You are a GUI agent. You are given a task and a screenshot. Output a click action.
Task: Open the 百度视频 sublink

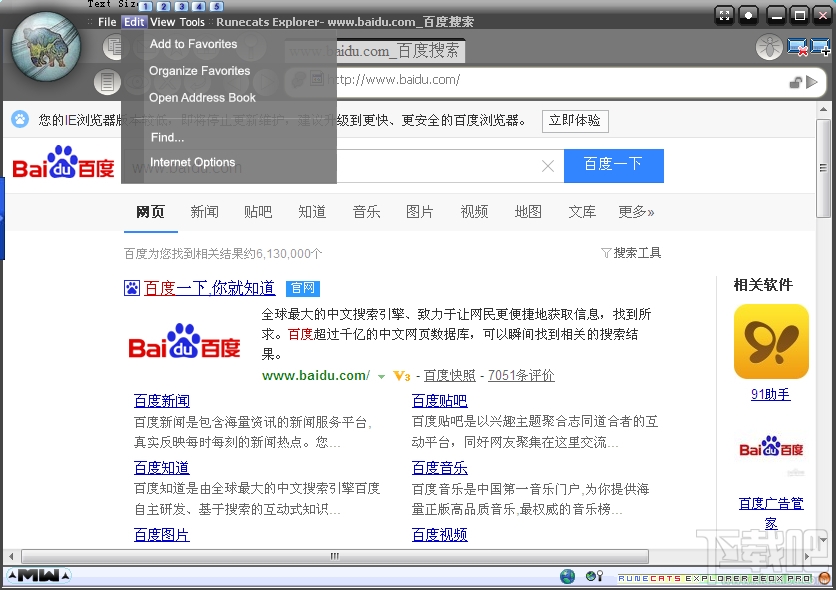pos(439,535)
